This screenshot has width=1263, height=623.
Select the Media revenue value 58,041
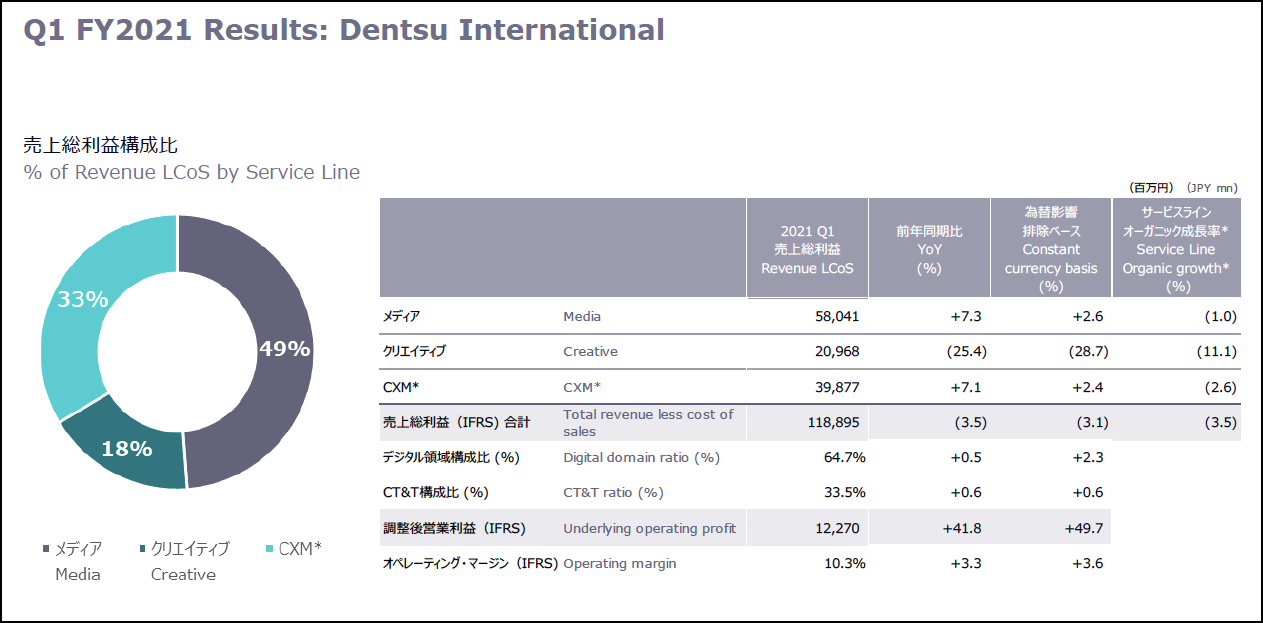point(835,316)
